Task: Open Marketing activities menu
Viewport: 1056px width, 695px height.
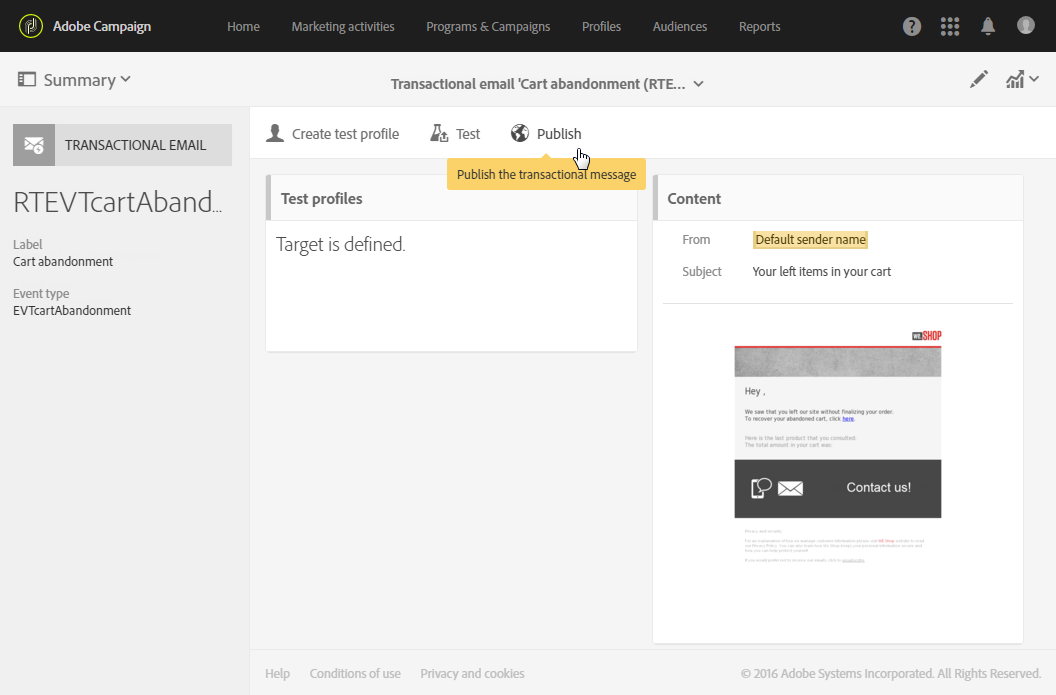Action: (343, 26)
